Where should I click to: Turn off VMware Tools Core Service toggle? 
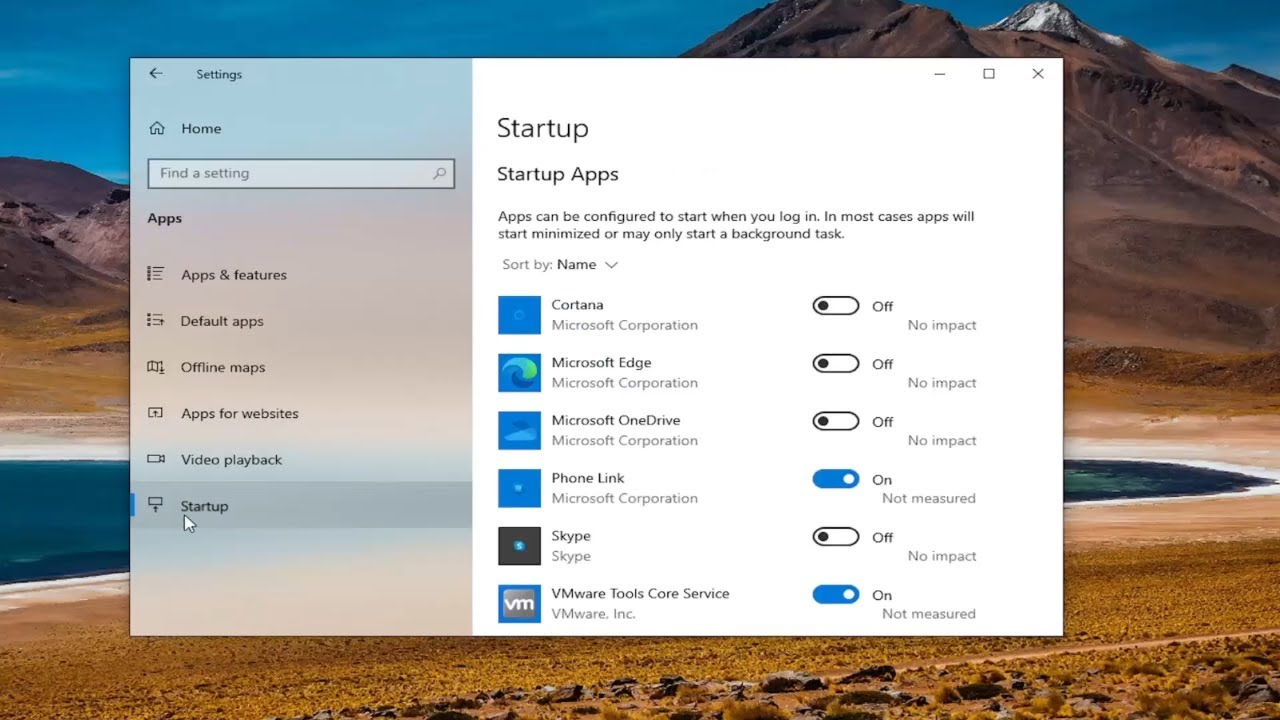click(836, 595)
